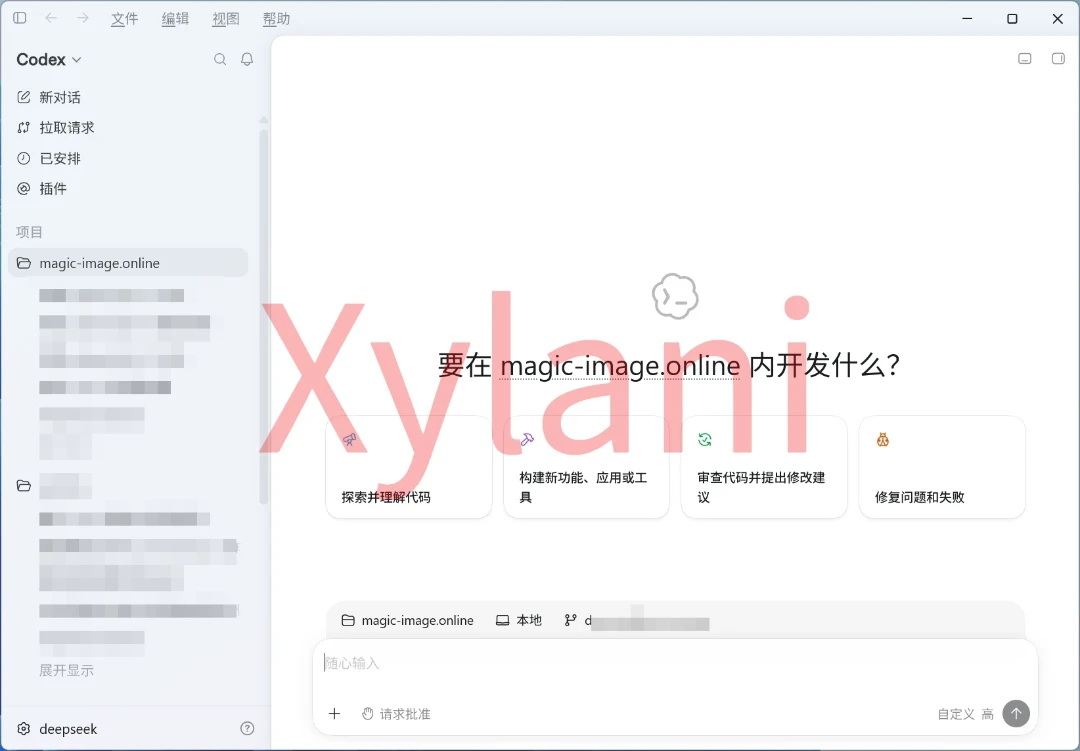Toggle the bottom panel icon
1080x751 pixels.
point(1025,59)
